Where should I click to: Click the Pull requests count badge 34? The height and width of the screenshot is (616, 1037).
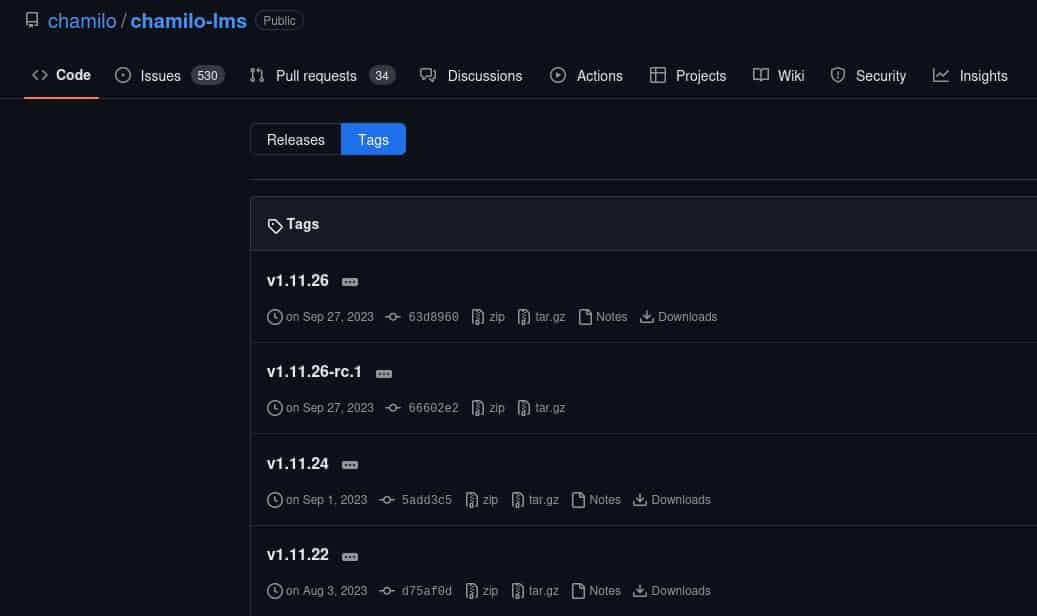382,75
